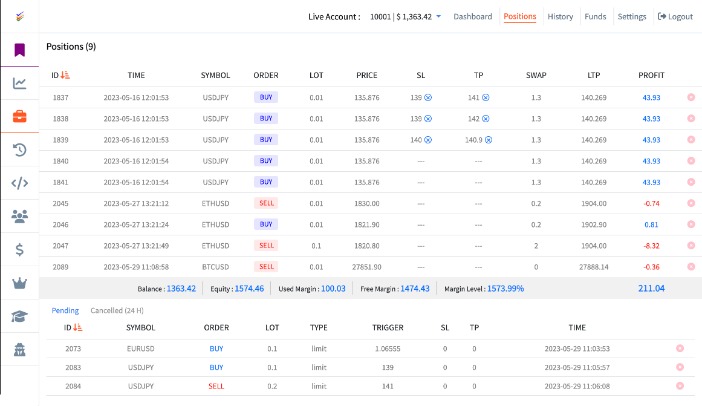Click the SELL badge on position 2045
702x406 pixels.
coord(266,203)
